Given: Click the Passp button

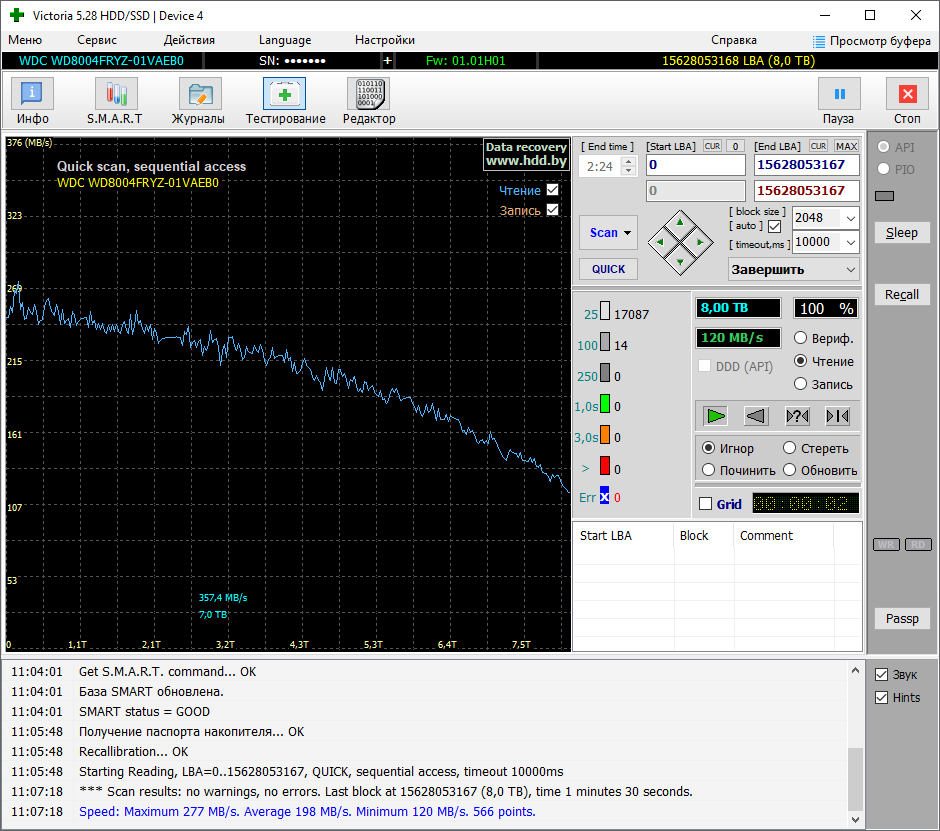Looking at the screenshot, I should [x=901, y=618].
